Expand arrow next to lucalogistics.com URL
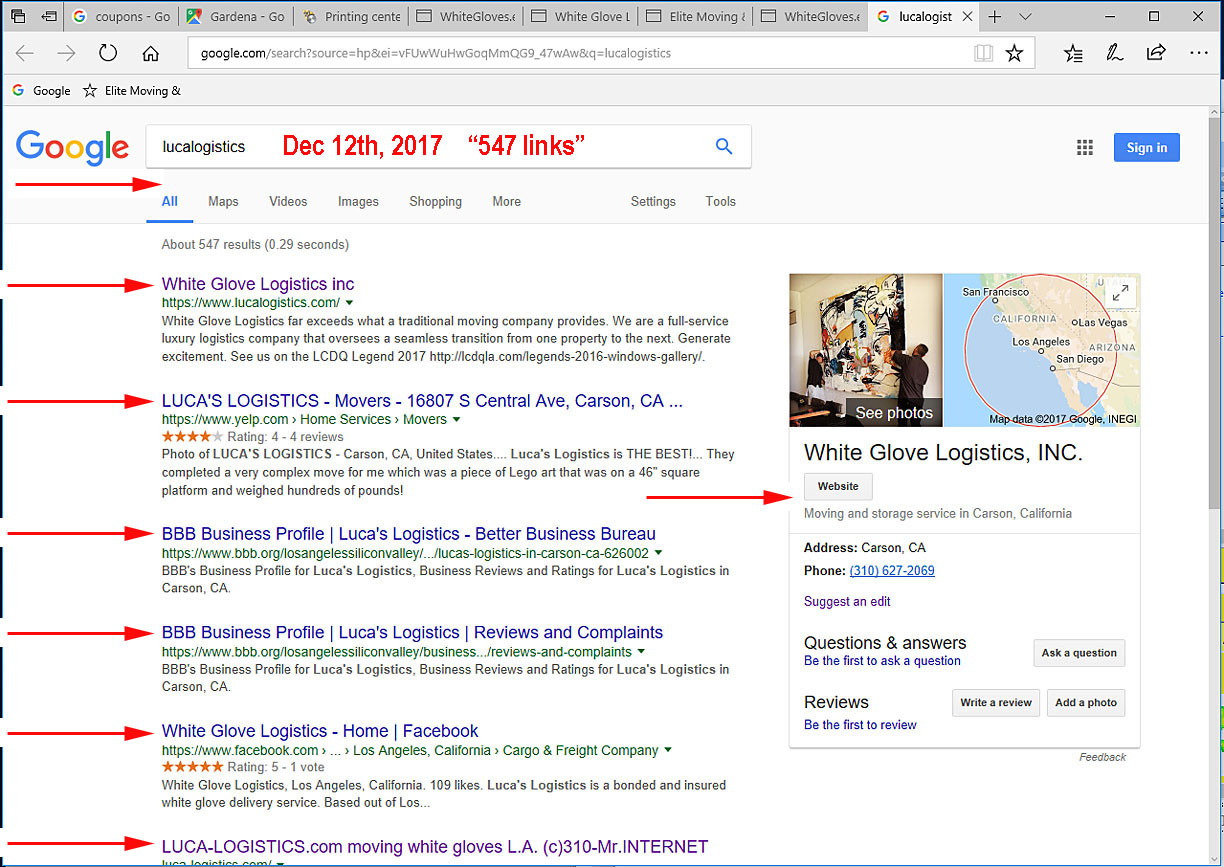 pyautogui.click(x=349, y=303)
